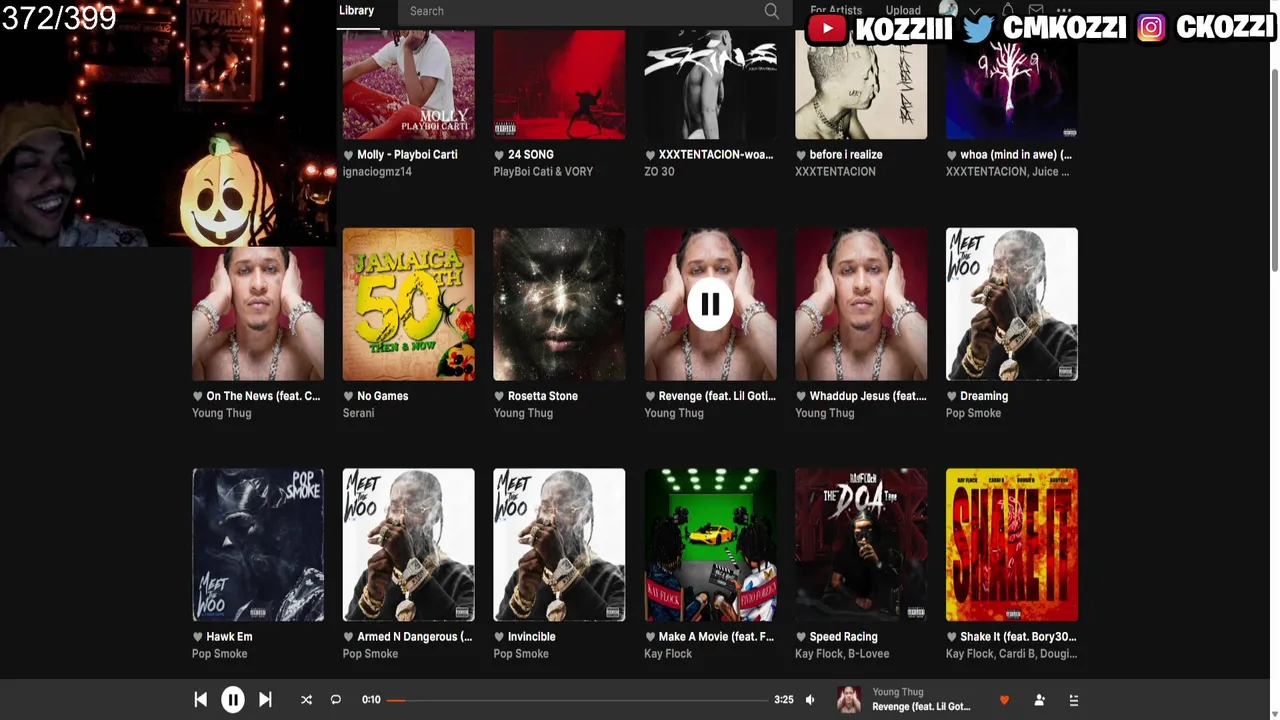Like the 24 SONG track
This screenshot has width=1280, height=720.
tap(499, 155)
